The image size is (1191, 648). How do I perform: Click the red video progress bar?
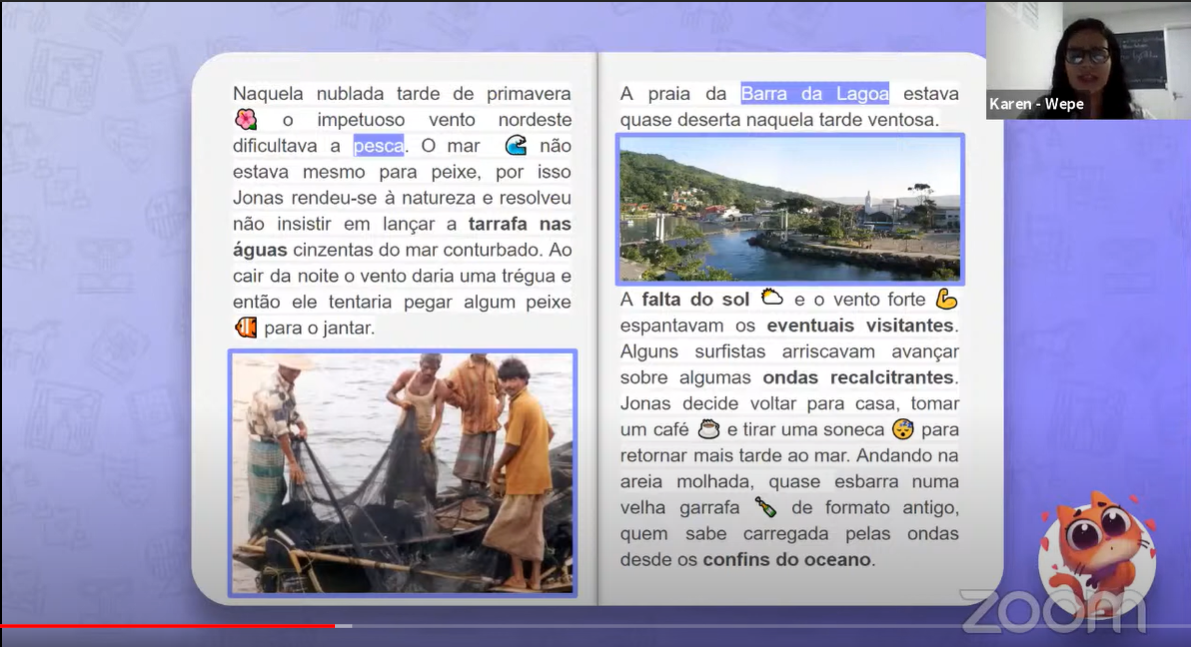[x=168, y=626]
